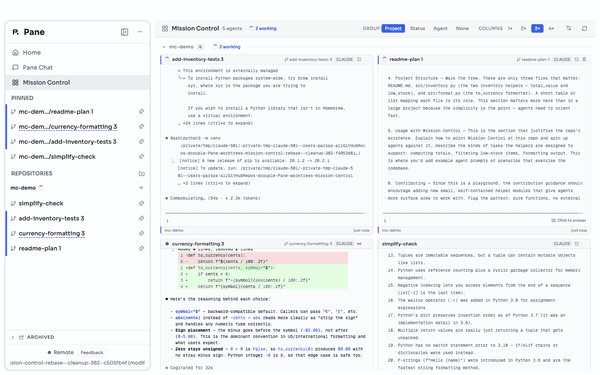This screenshot has width=600, height=375.
Task: Unpin mc-dem.../simplify-check pin icon
Action: (141, 157)
